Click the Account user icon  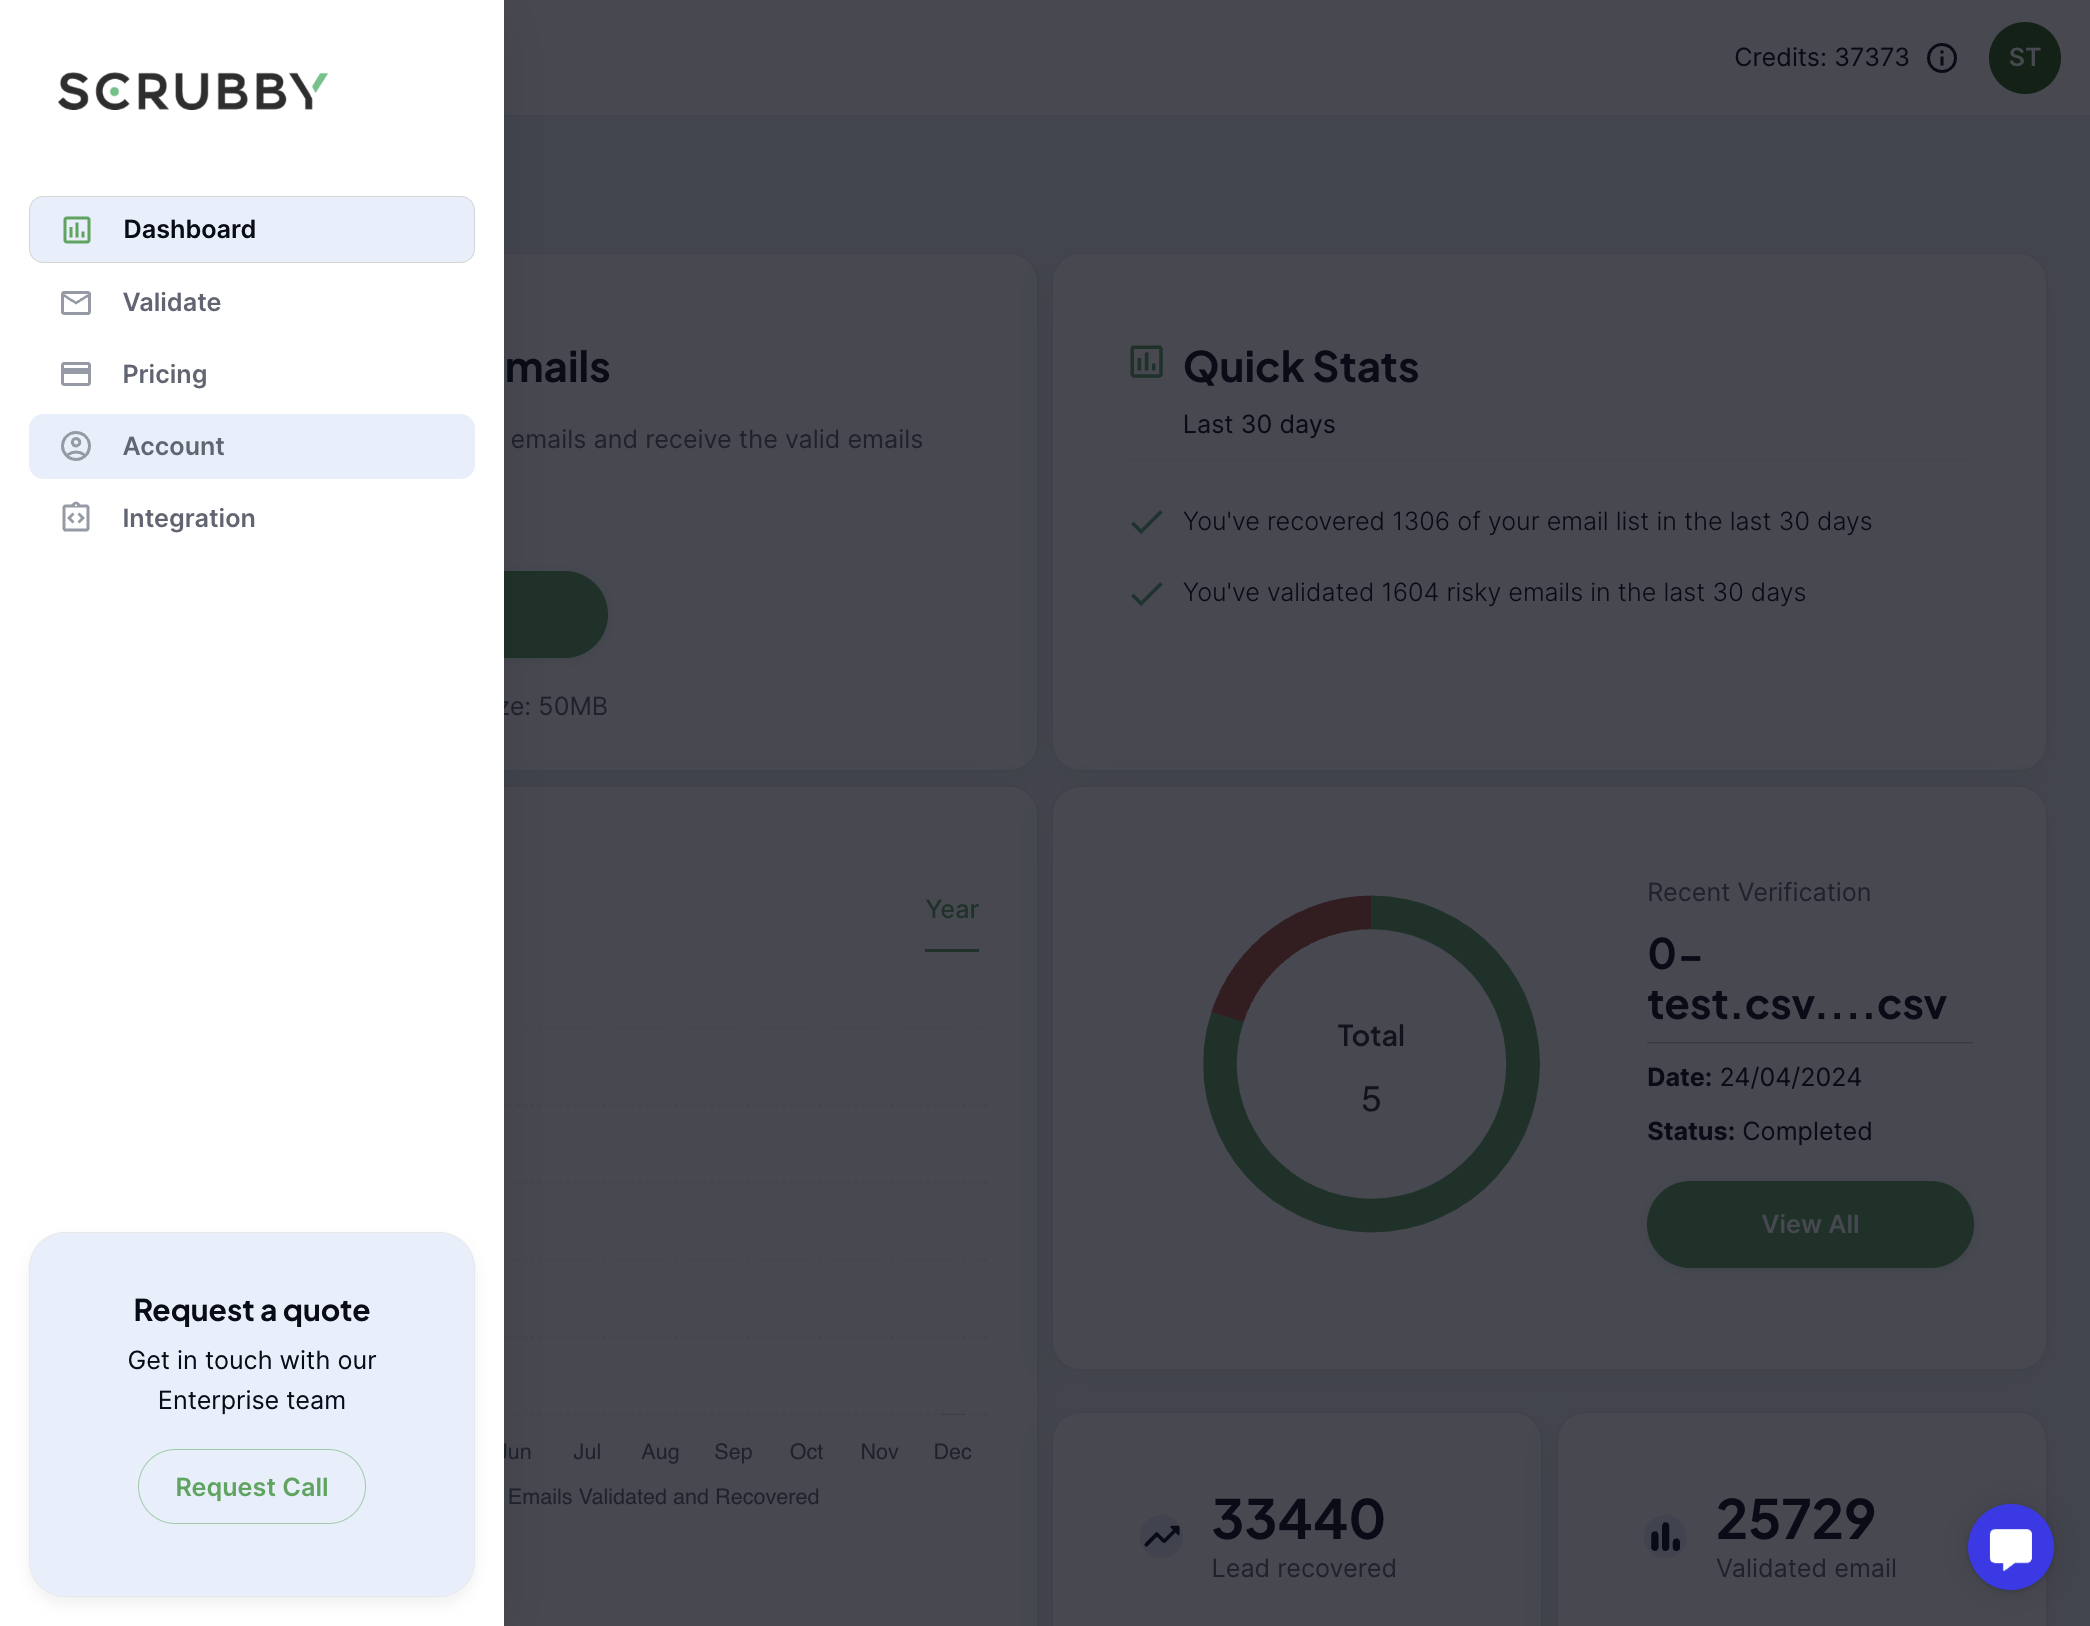76,446
